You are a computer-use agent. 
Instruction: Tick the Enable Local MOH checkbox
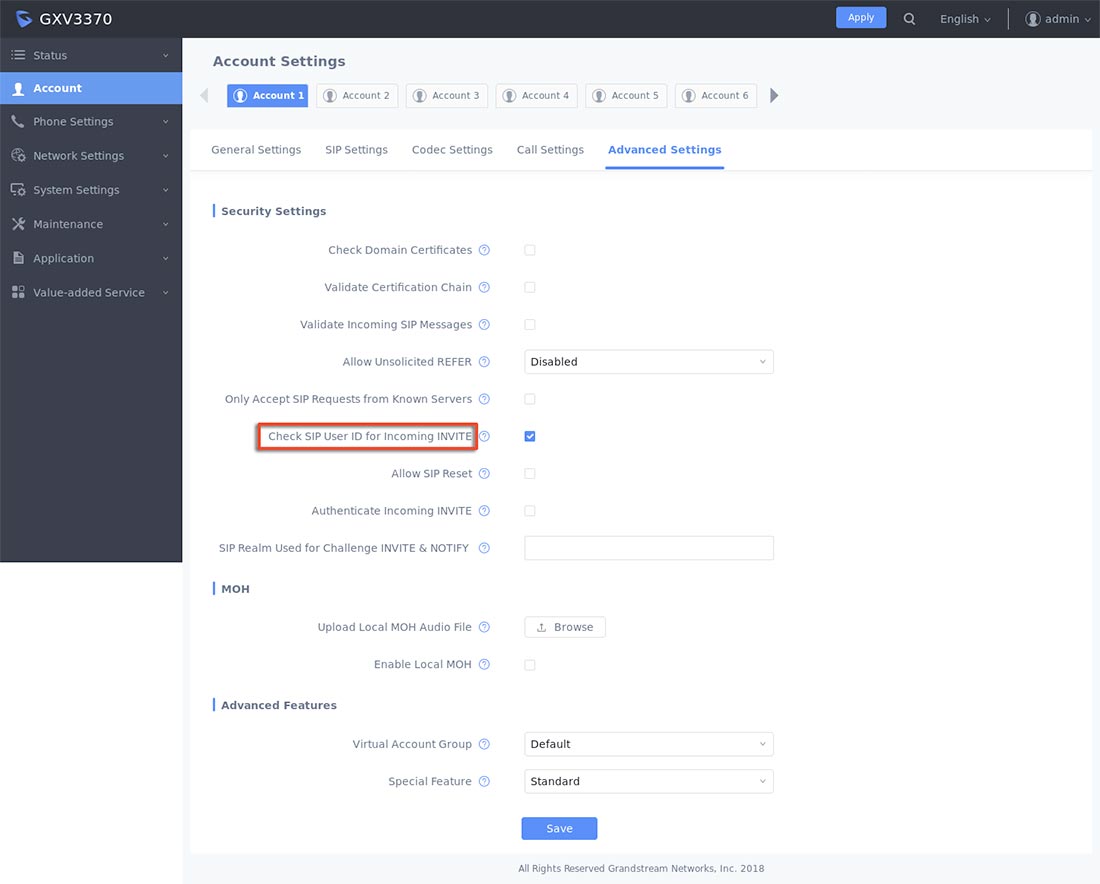(x=530, y=664)
